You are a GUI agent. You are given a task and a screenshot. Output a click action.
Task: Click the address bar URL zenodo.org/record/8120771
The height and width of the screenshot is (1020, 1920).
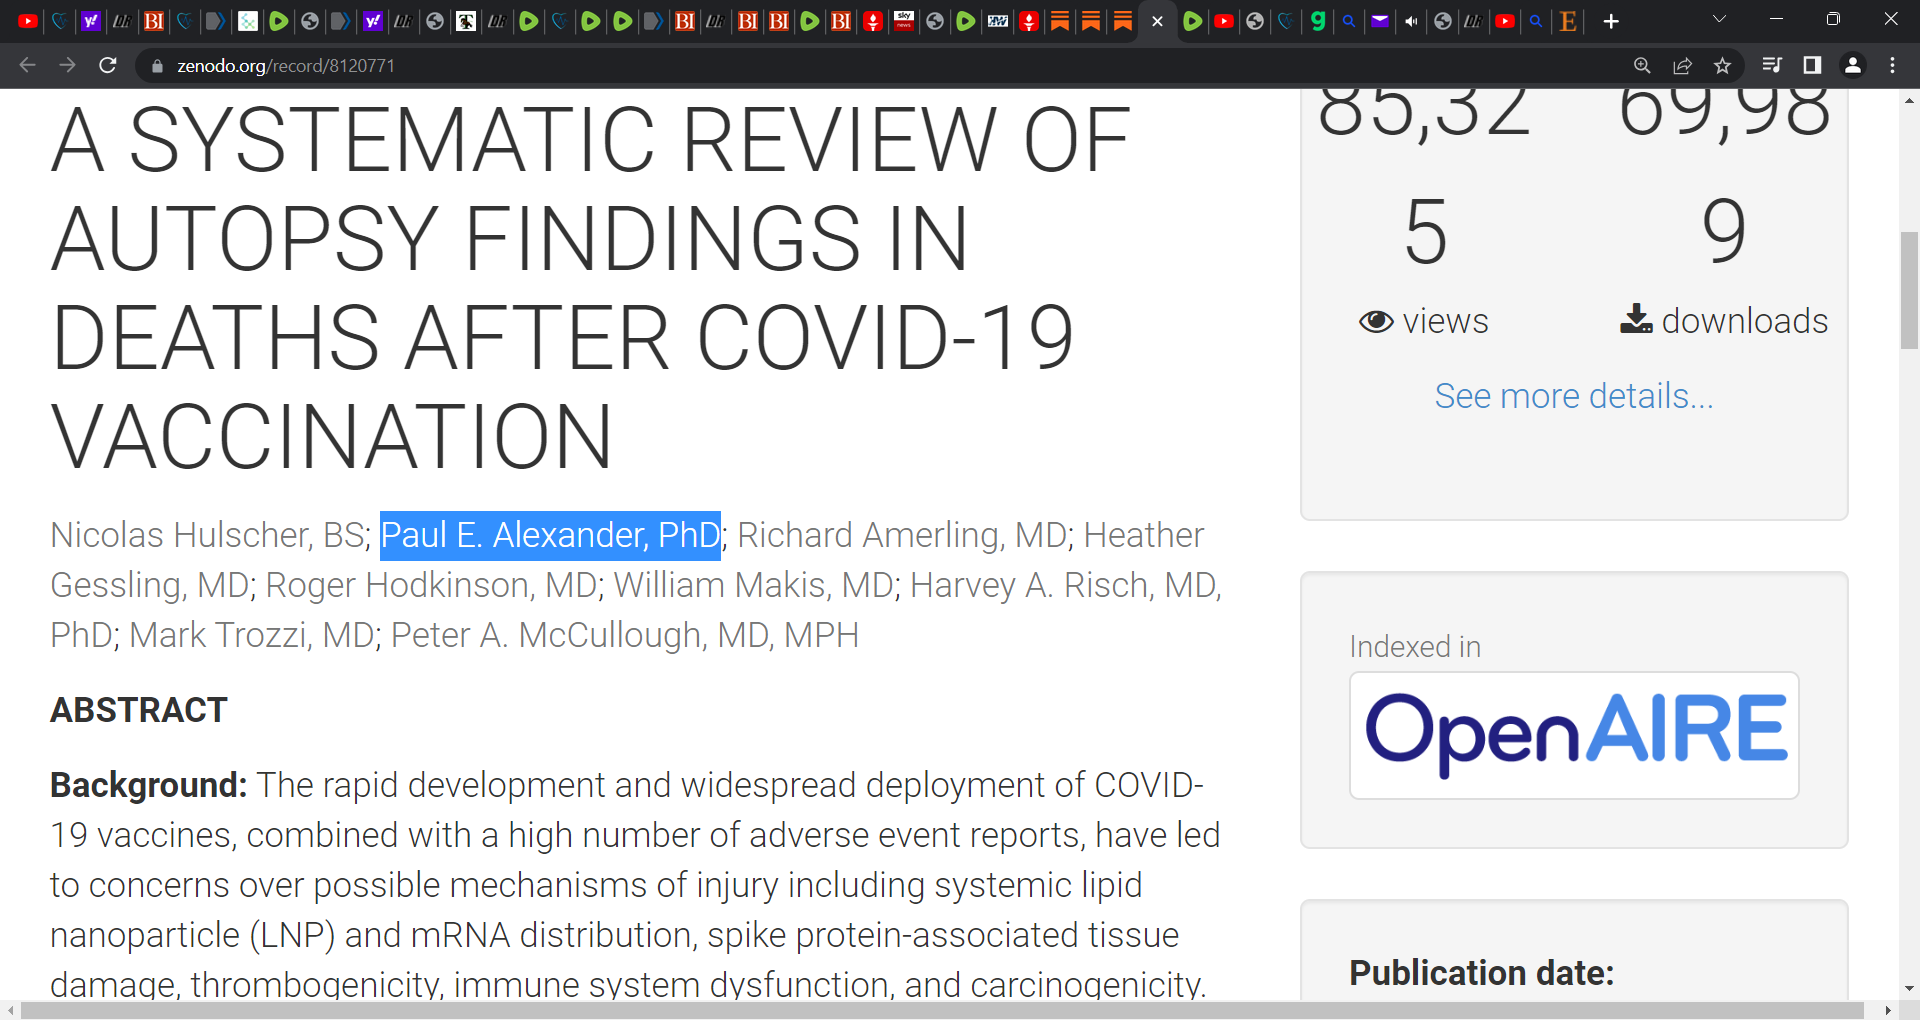(286, 66)
